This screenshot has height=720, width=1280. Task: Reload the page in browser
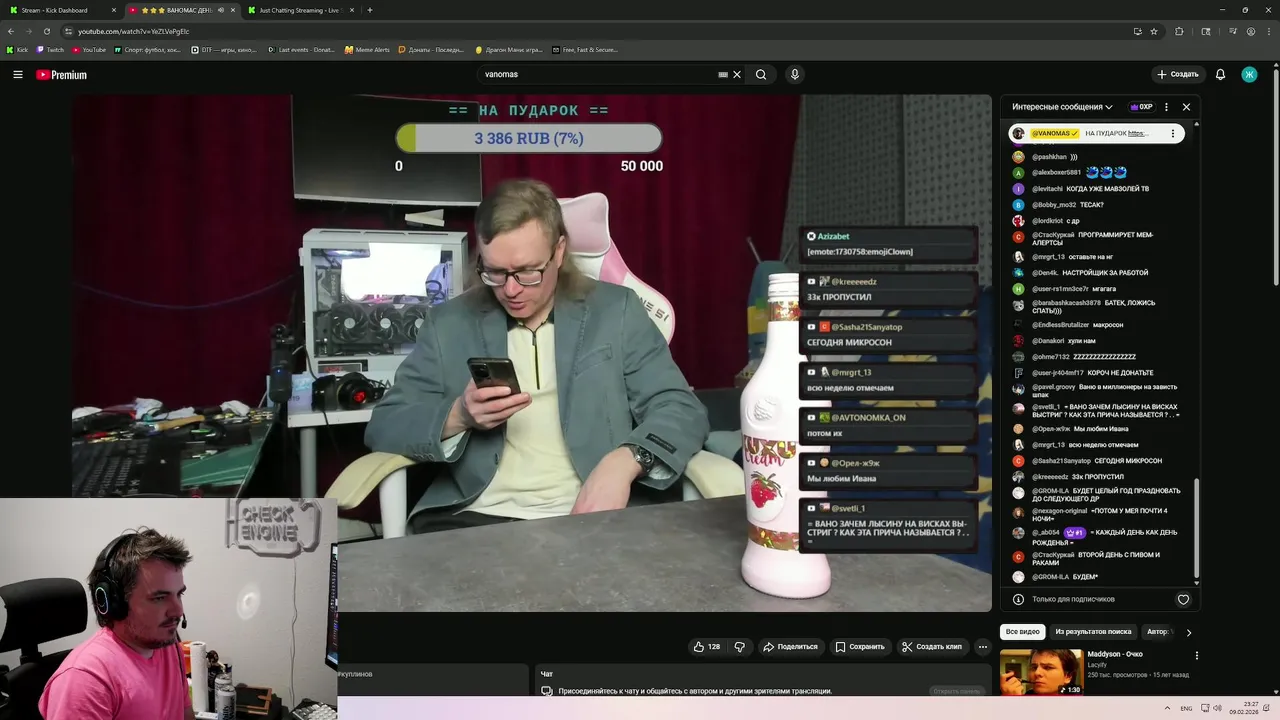coord(46,31)
